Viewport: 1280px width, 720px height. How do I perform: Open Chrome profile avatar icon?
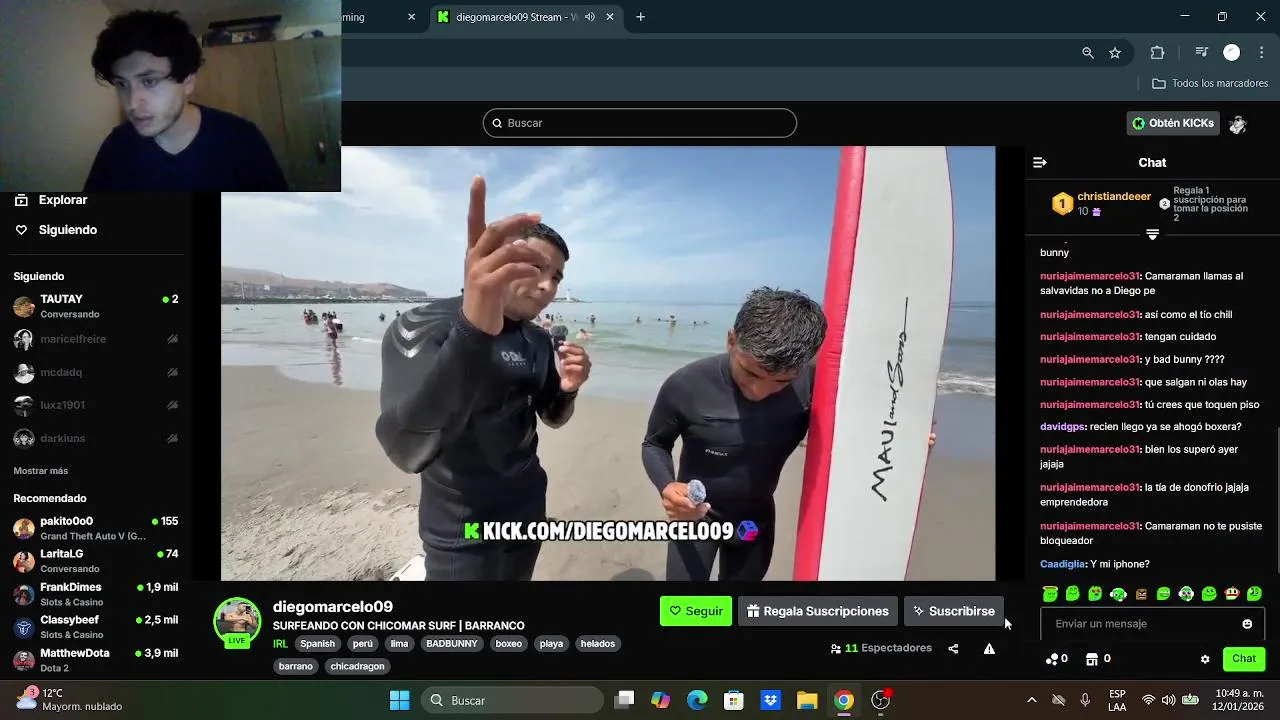[1232, 53]
